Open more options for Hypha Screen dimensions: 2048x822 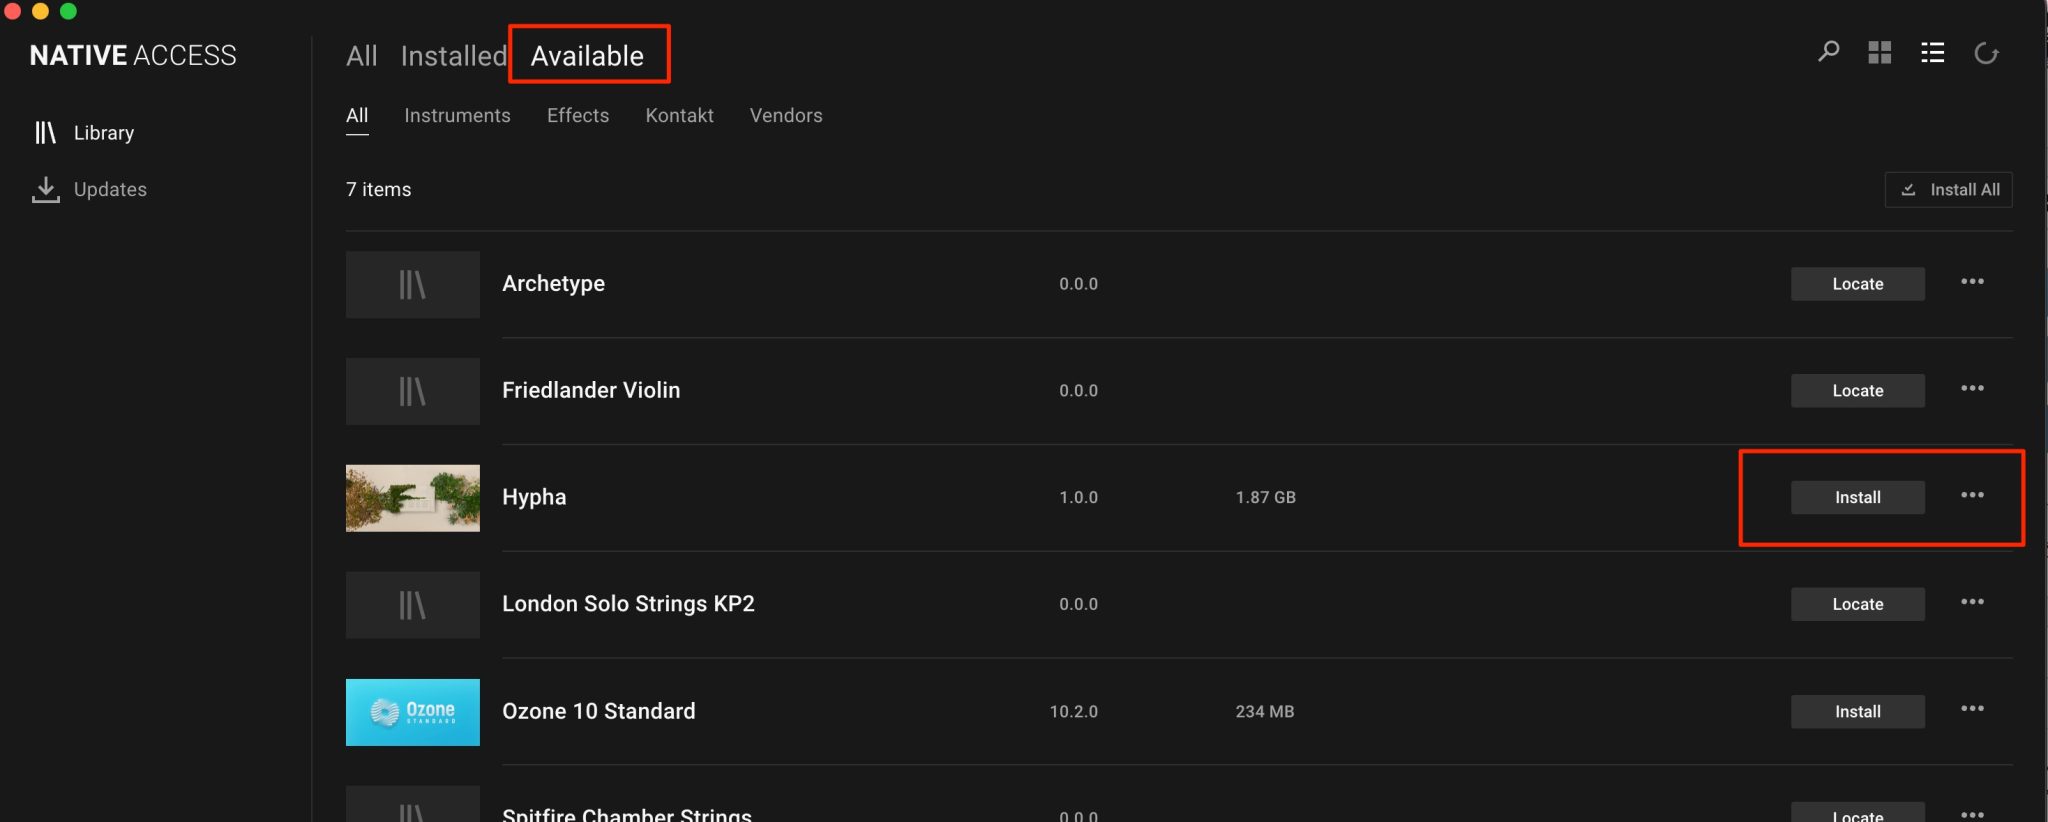tap(1972, 495)
